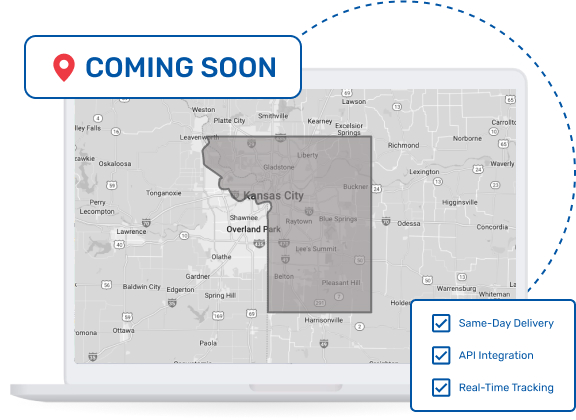Click the Lee's Summit label

coord(316,249)
